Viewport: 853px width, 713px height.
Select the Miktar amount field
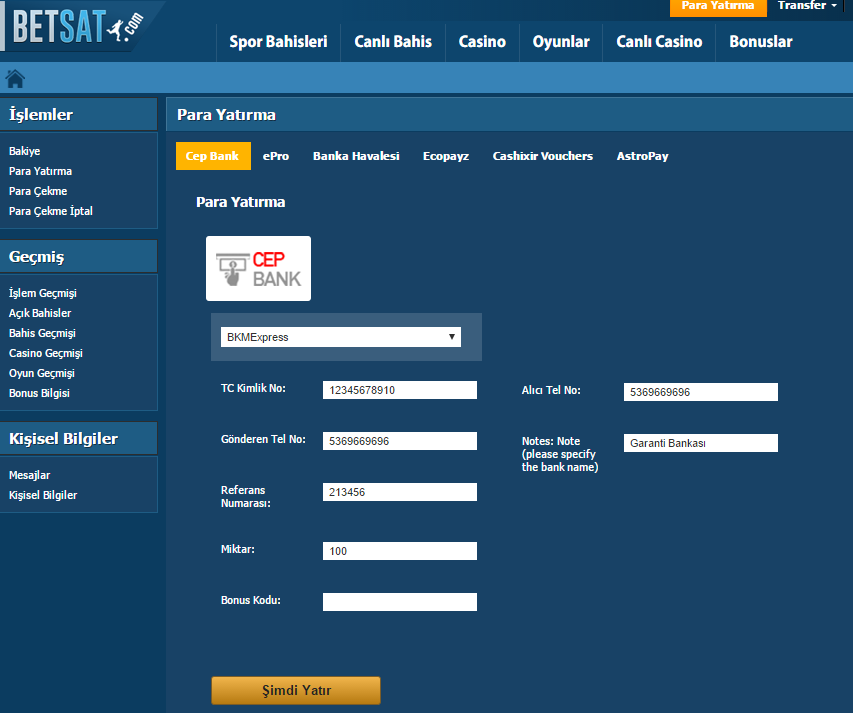pyautogui.click(x=400, y=551)
